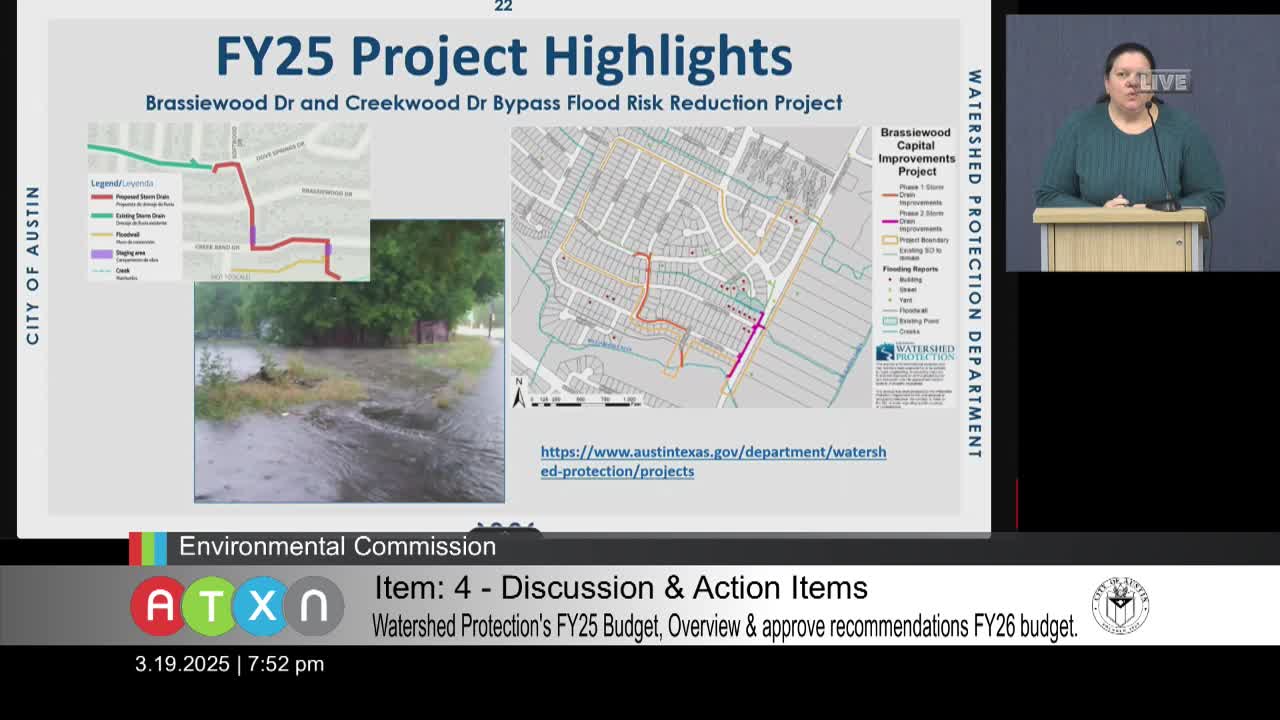Screen dimensions: 1280x720
Task: Click the 'FY25 Project Highlights' slide title
Action: pyautogui.click(x=504, y=56)
